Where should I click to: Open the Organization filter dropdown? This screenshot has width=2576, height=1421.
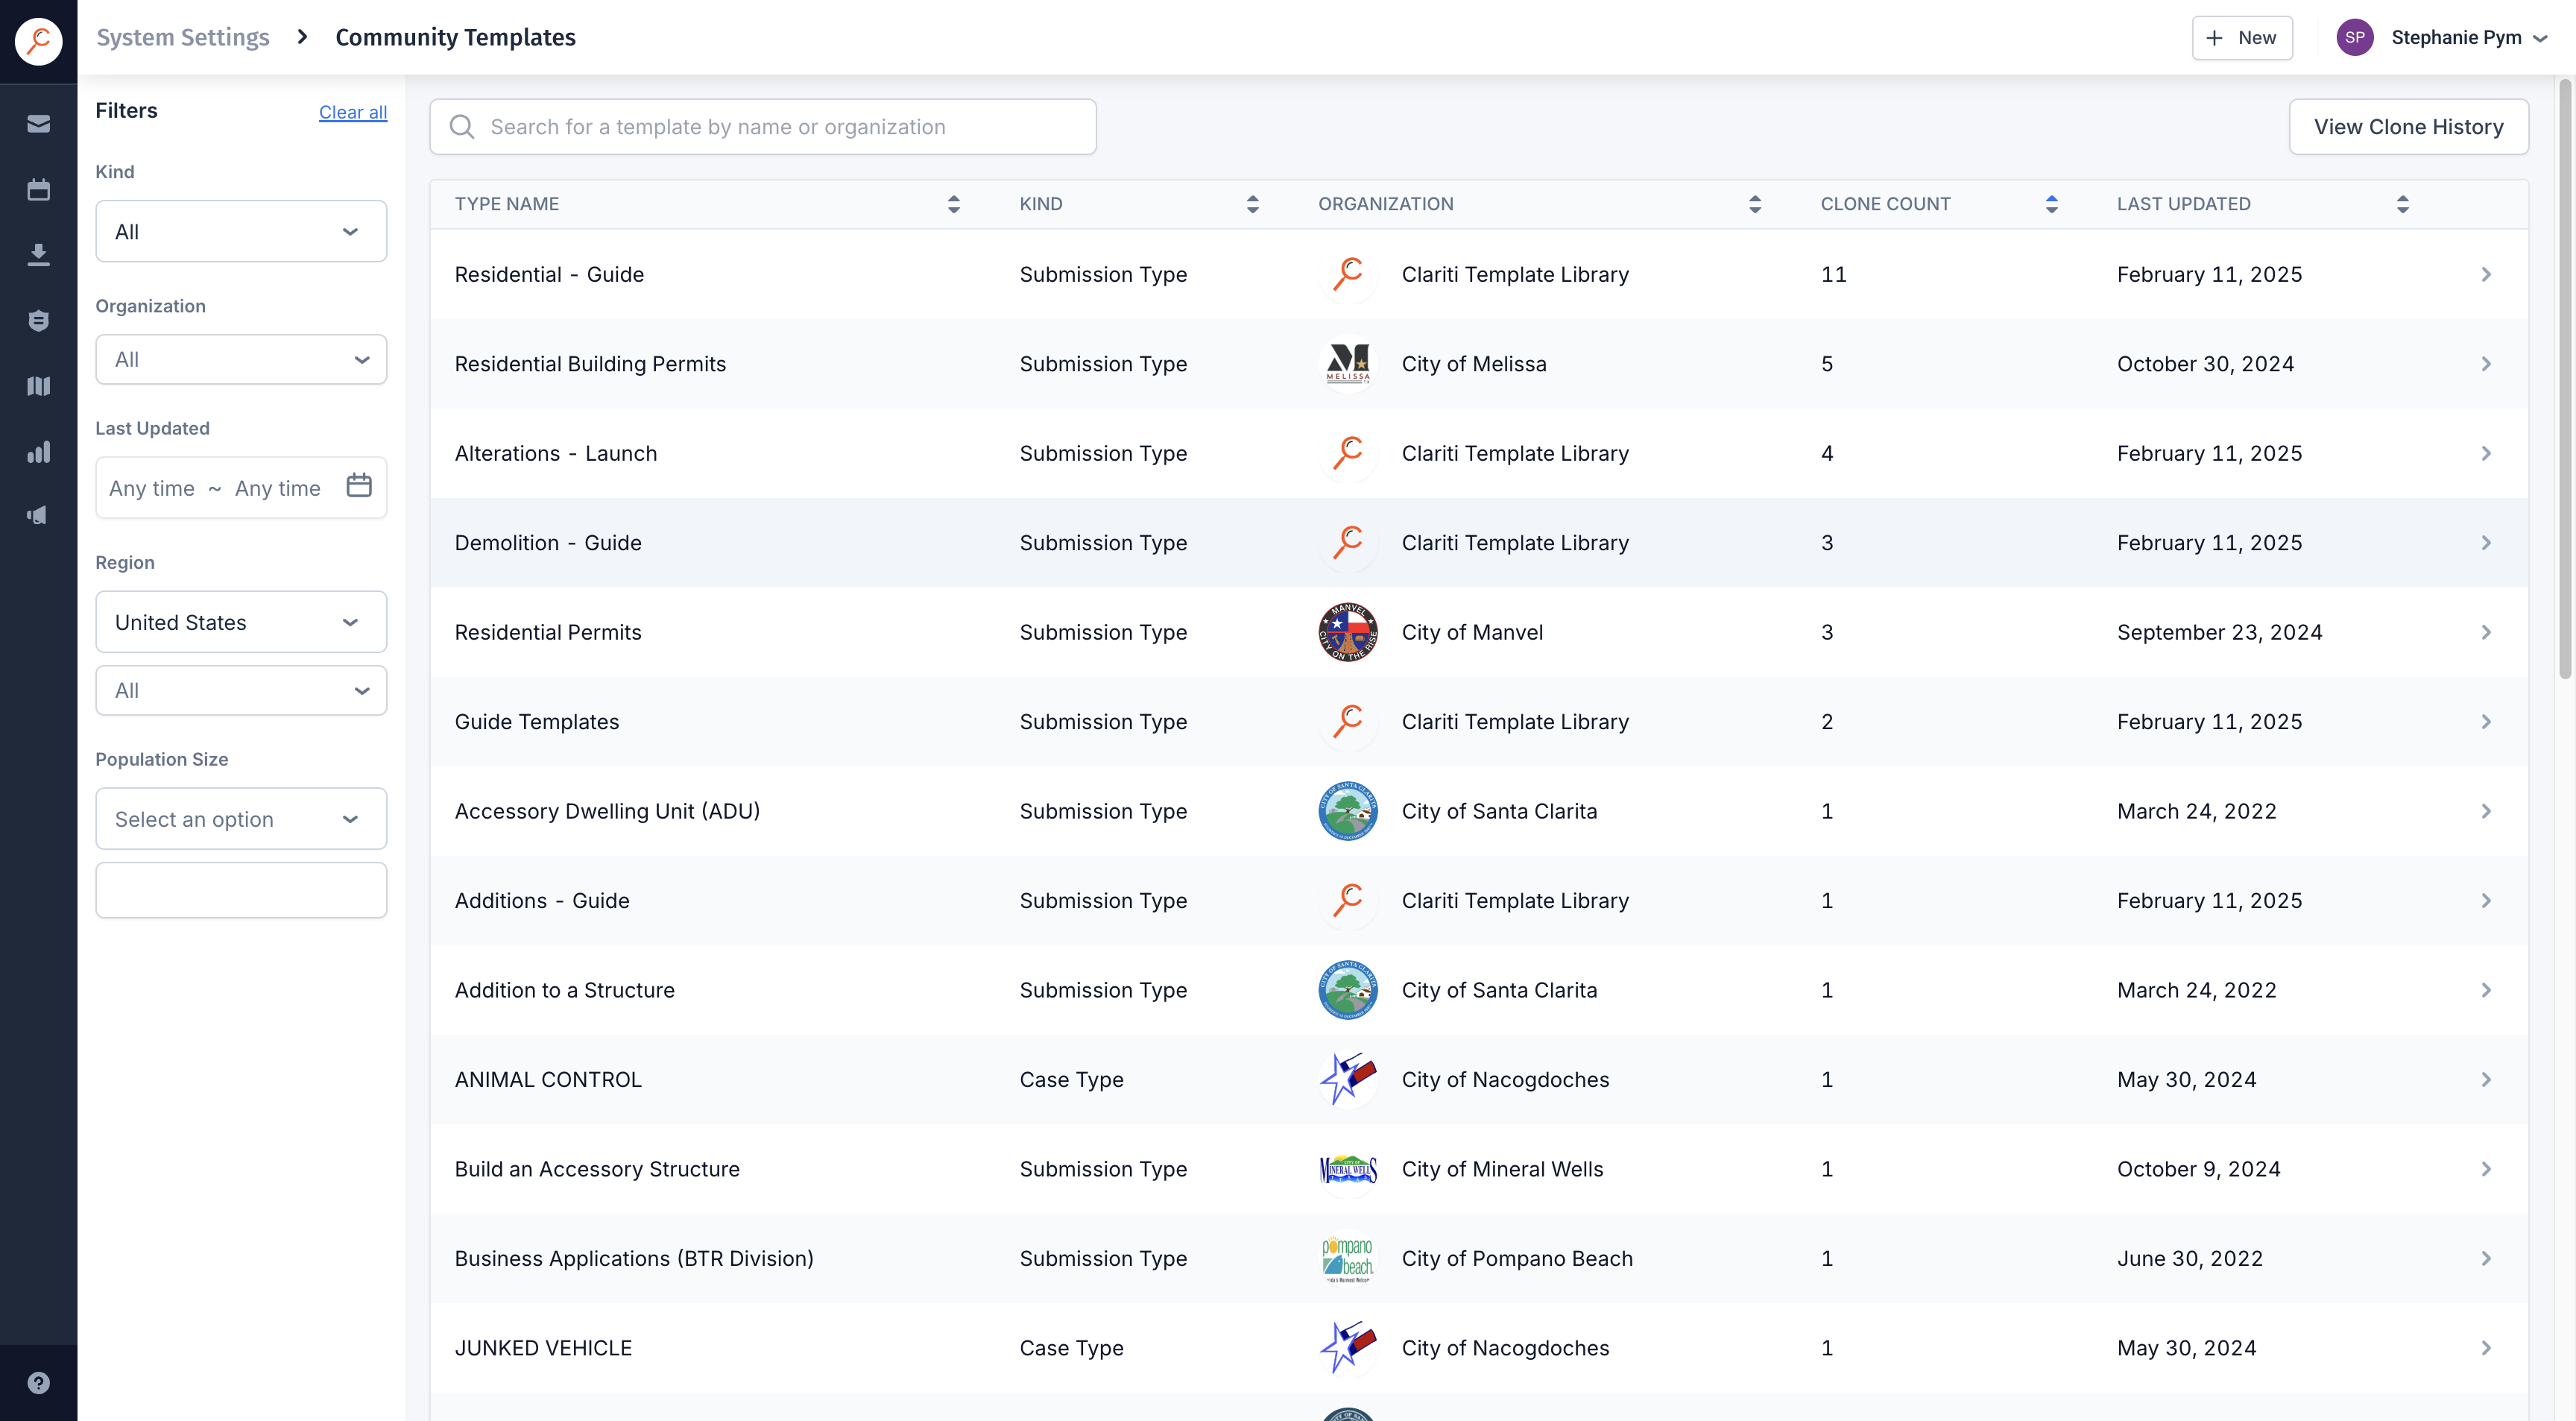(x=241, y=360)
